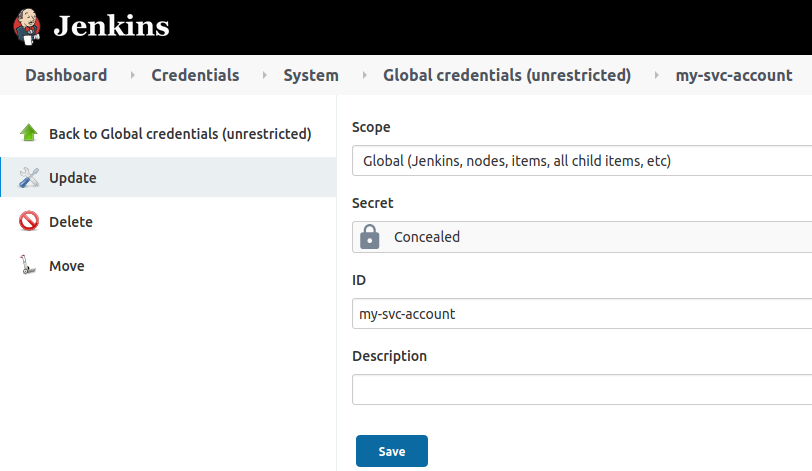Click the red Delete prohibition icon
Viewport: 812px width, 471px height.
[29, 222]
